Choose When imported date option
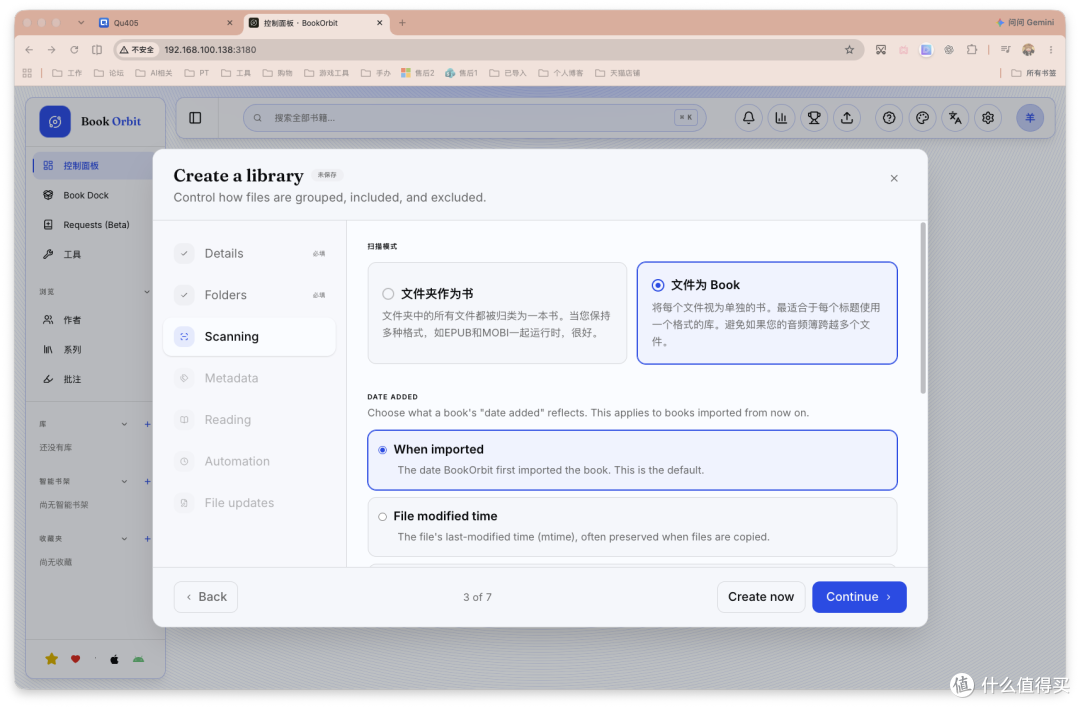Image resolution: width=1080 pixels, height=708 pixels. (x=632, y=460)
